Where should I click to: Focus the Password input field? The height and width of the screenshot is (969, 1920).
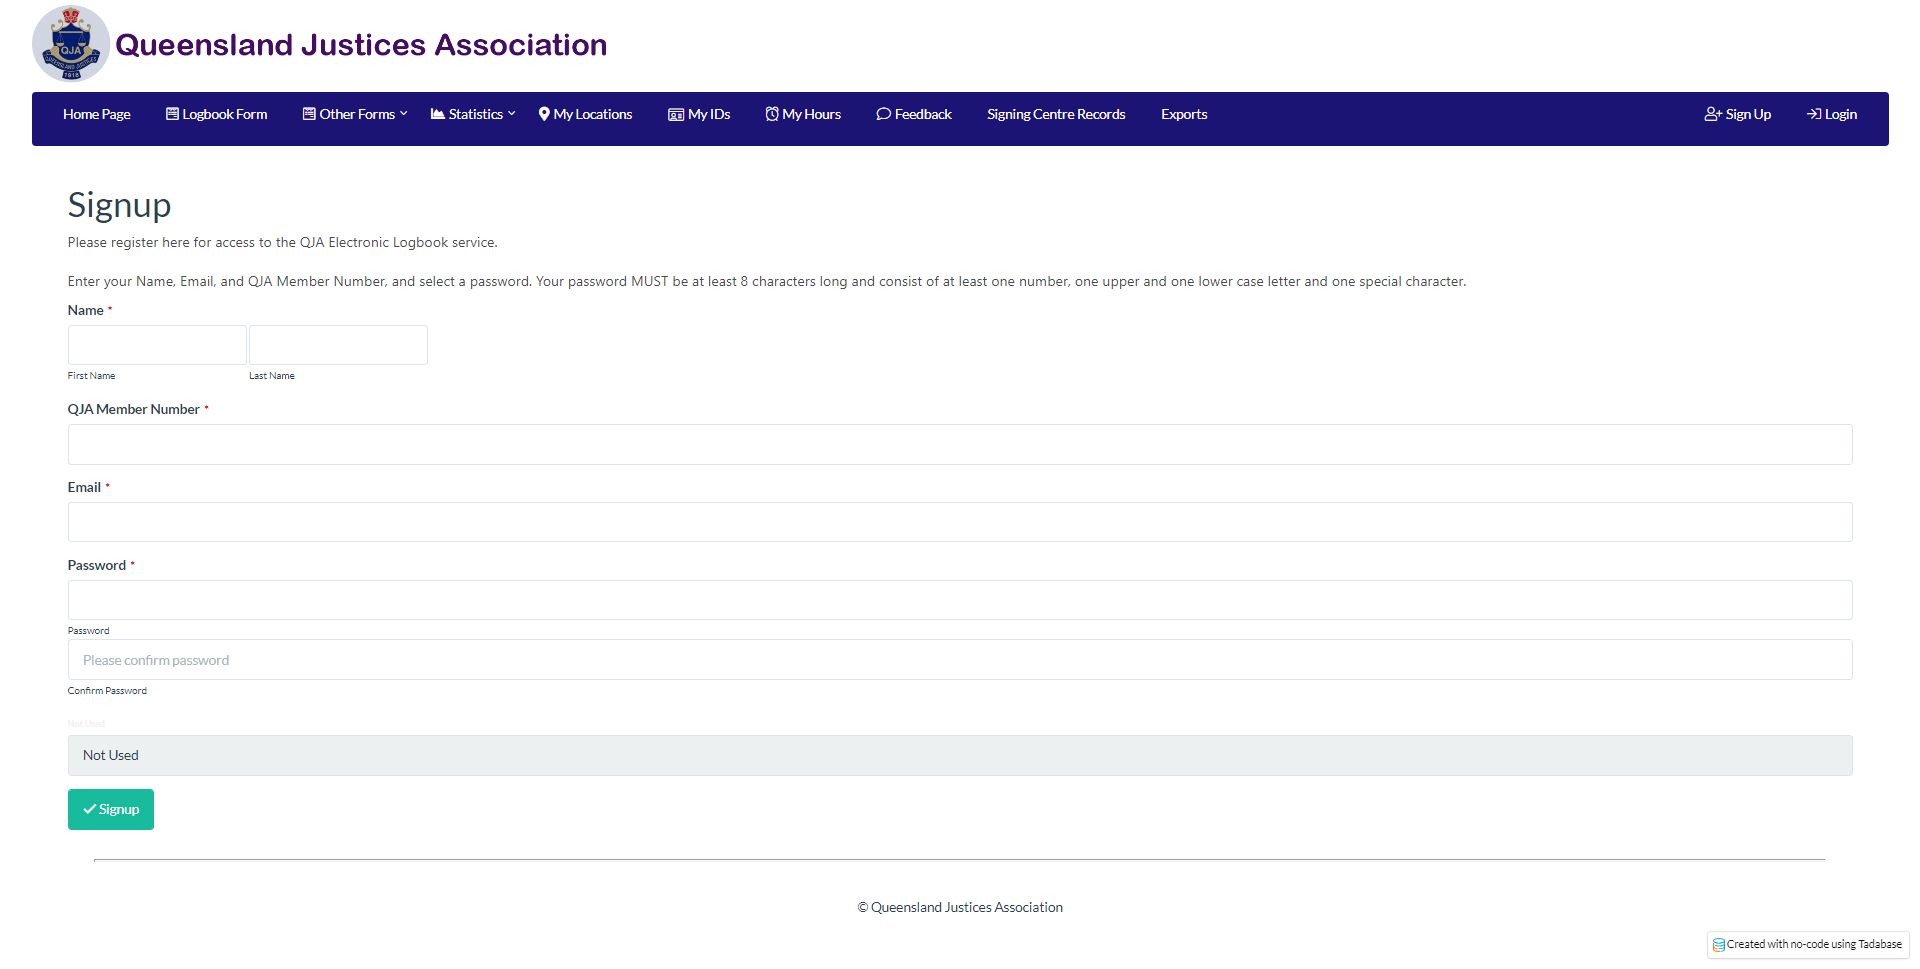(x=960, y=600)
